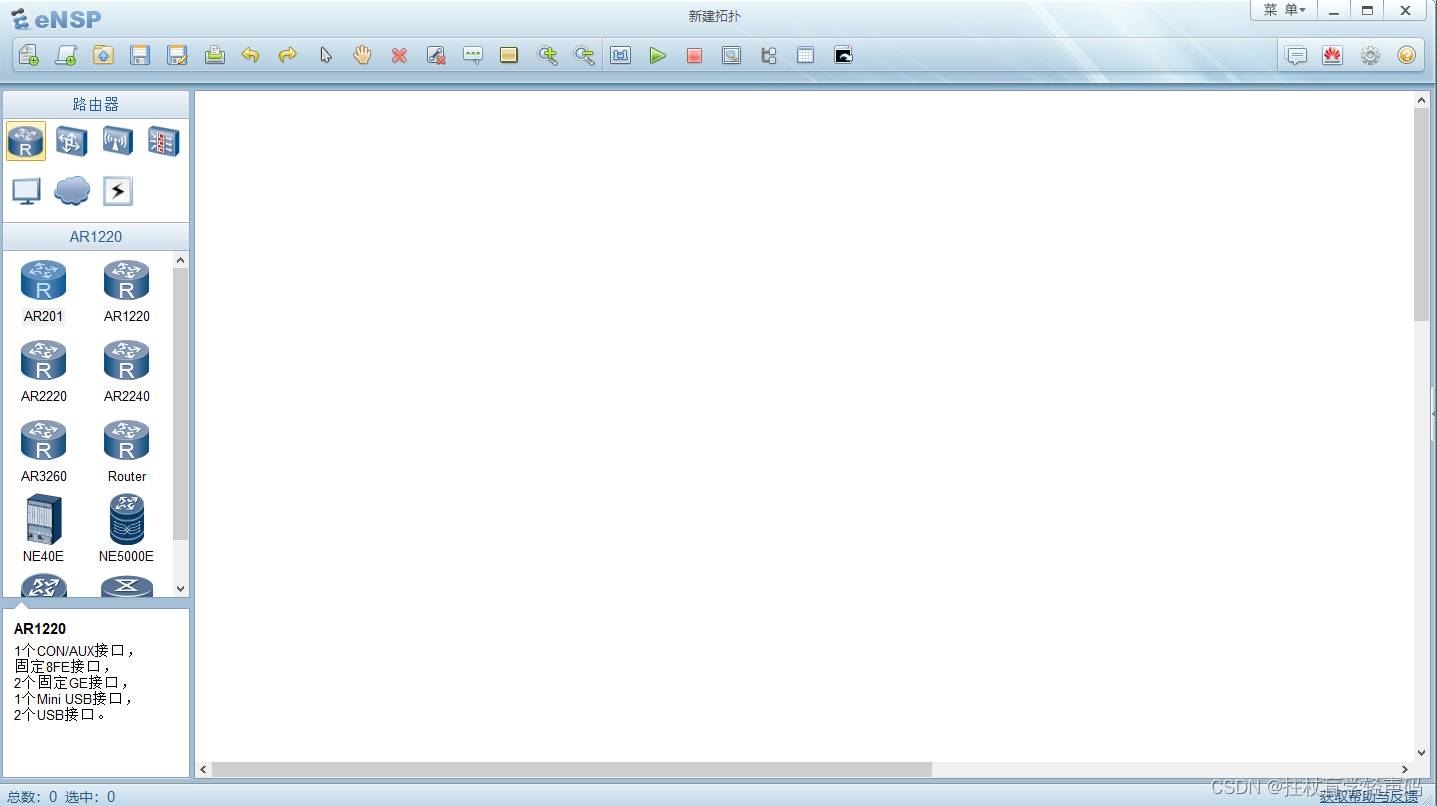Open the CLI console window icon
Viewport: 1437px width, 806px height.
pos(843,55)
